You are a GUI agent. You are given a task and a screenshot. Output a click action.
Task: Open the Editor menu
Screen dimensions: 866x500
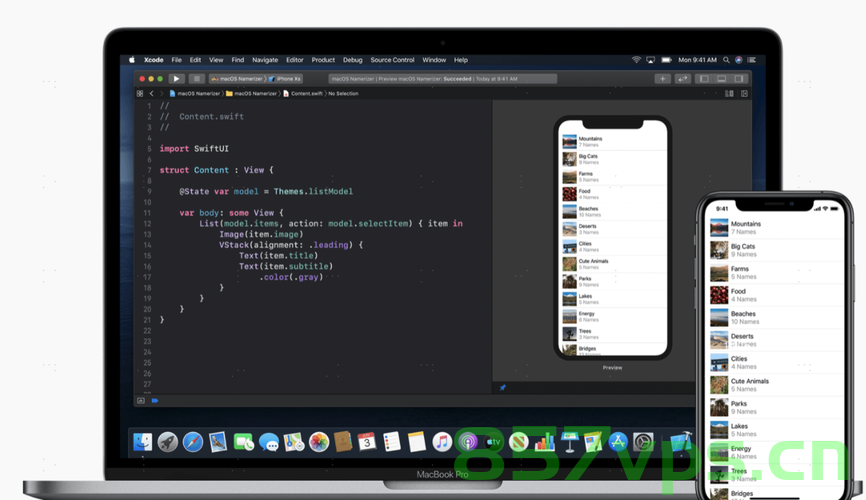294,60
